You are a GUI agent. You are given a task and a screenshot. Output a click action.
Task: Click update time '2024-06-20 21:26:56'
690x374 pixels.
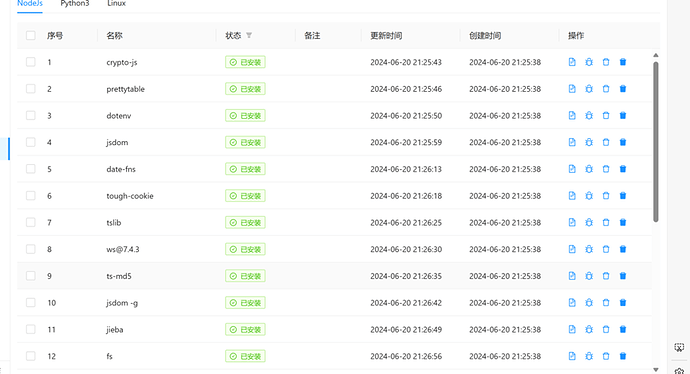[406, 356]
